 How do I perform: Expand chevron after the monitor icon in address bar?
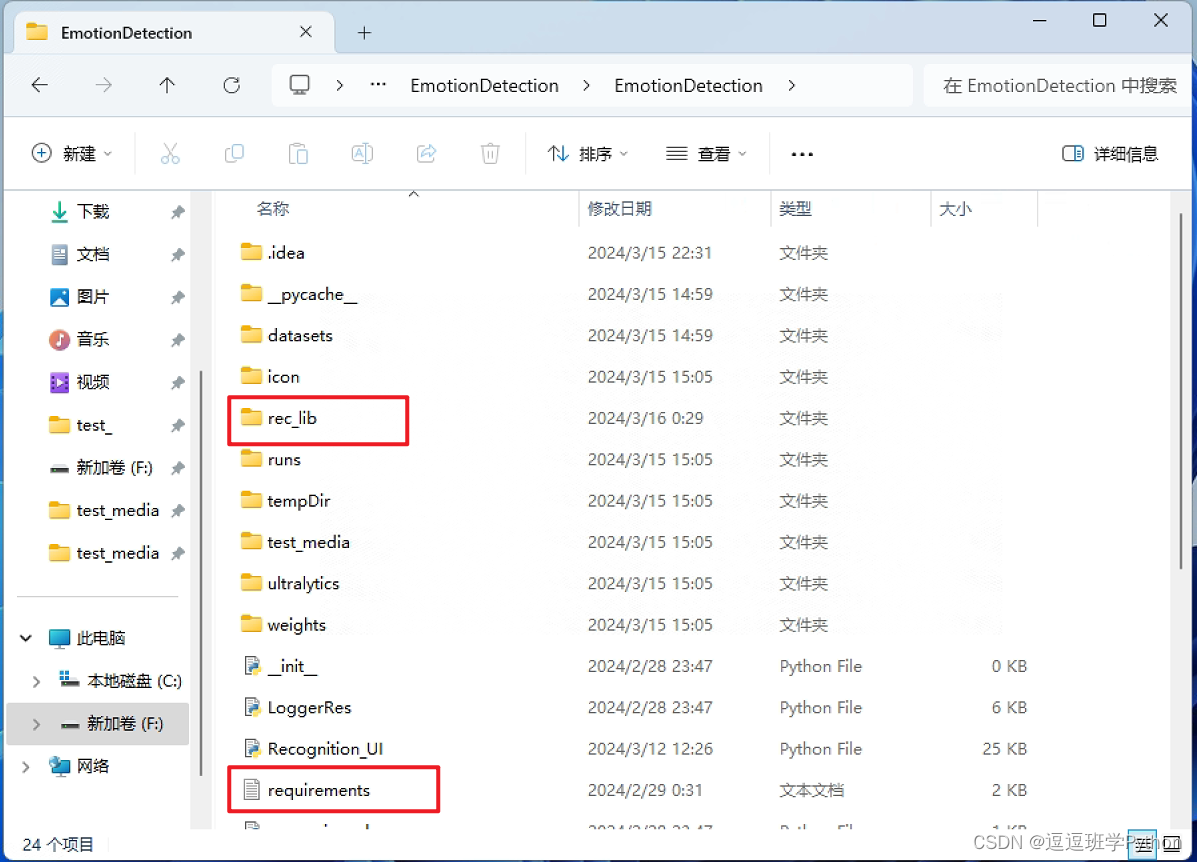click(340, 86)
